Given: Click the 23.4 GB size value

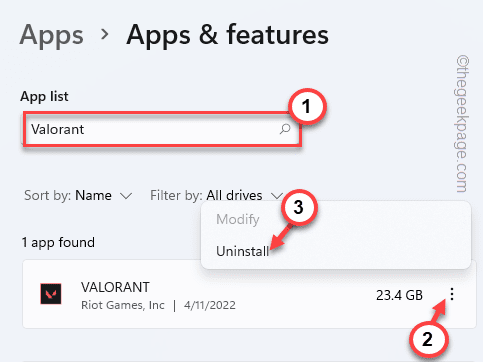Looking at the screenshot, I should pyautogui.click(x=399, y=295).
